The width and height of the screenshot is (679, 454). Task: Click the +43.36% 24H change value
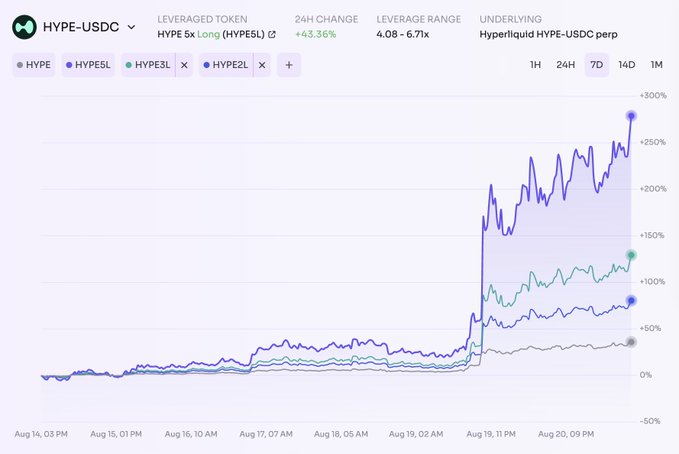tap(315, 34)
